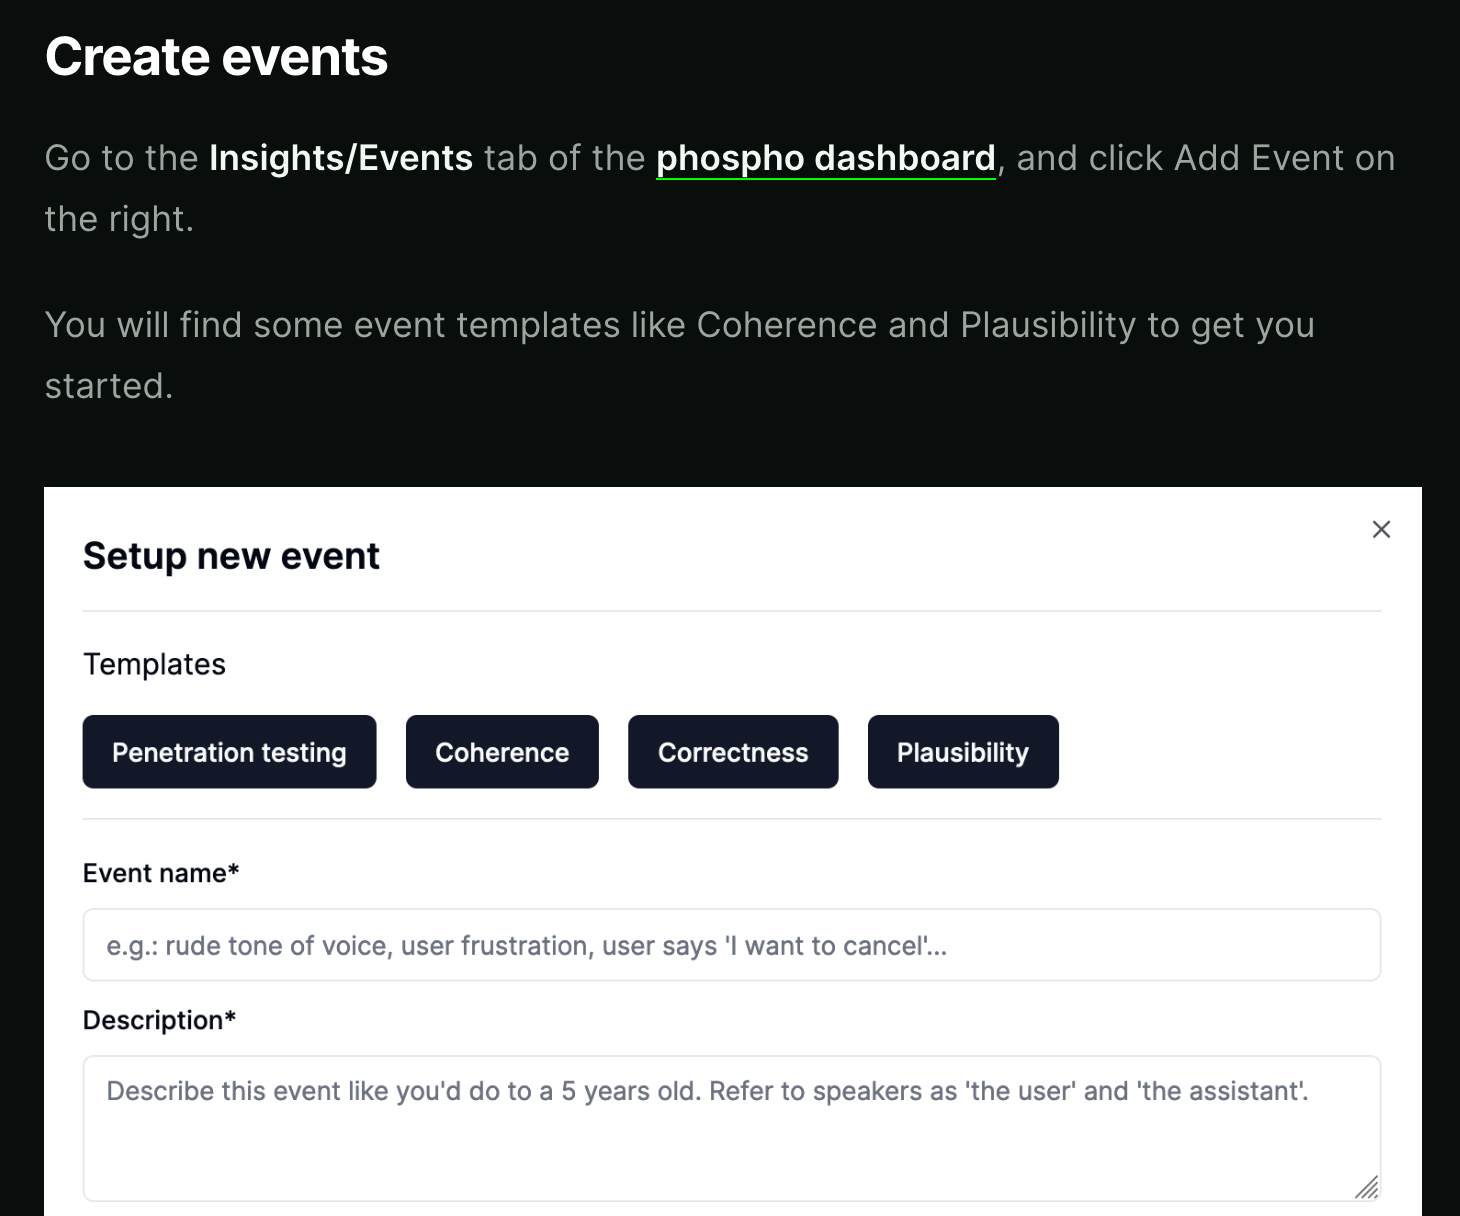
Task: Click the Create events heading
Action: point(216,57)
